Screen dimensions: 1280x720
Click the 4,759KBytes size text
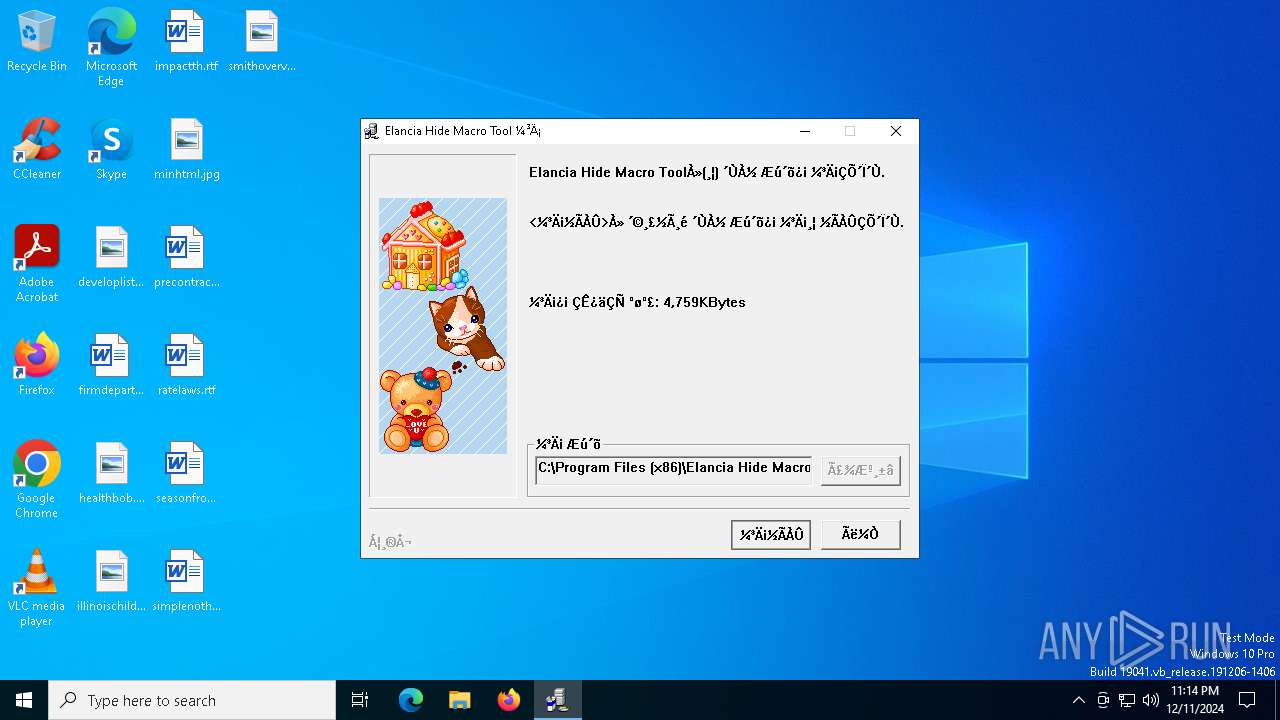point(704,302)
